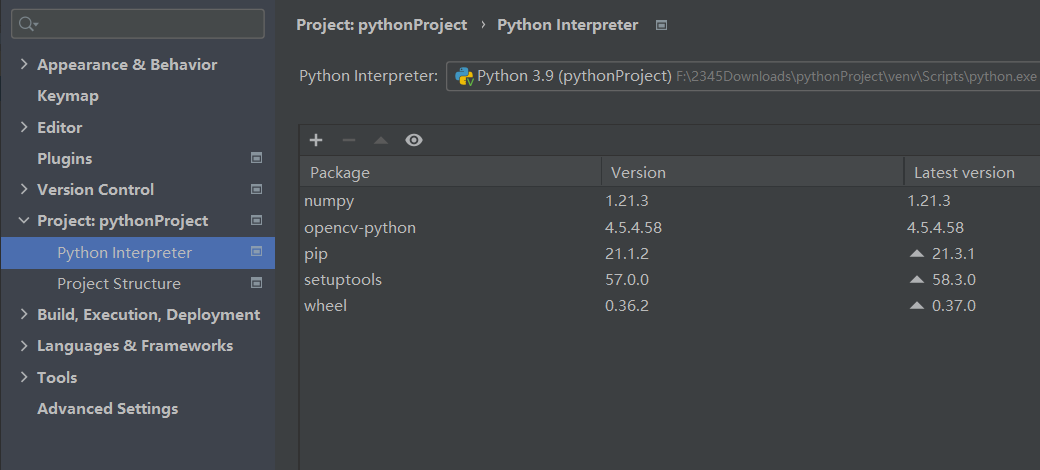1040x470 pixels.
Task: Click in the settings search field
Action: click(138, 25)
